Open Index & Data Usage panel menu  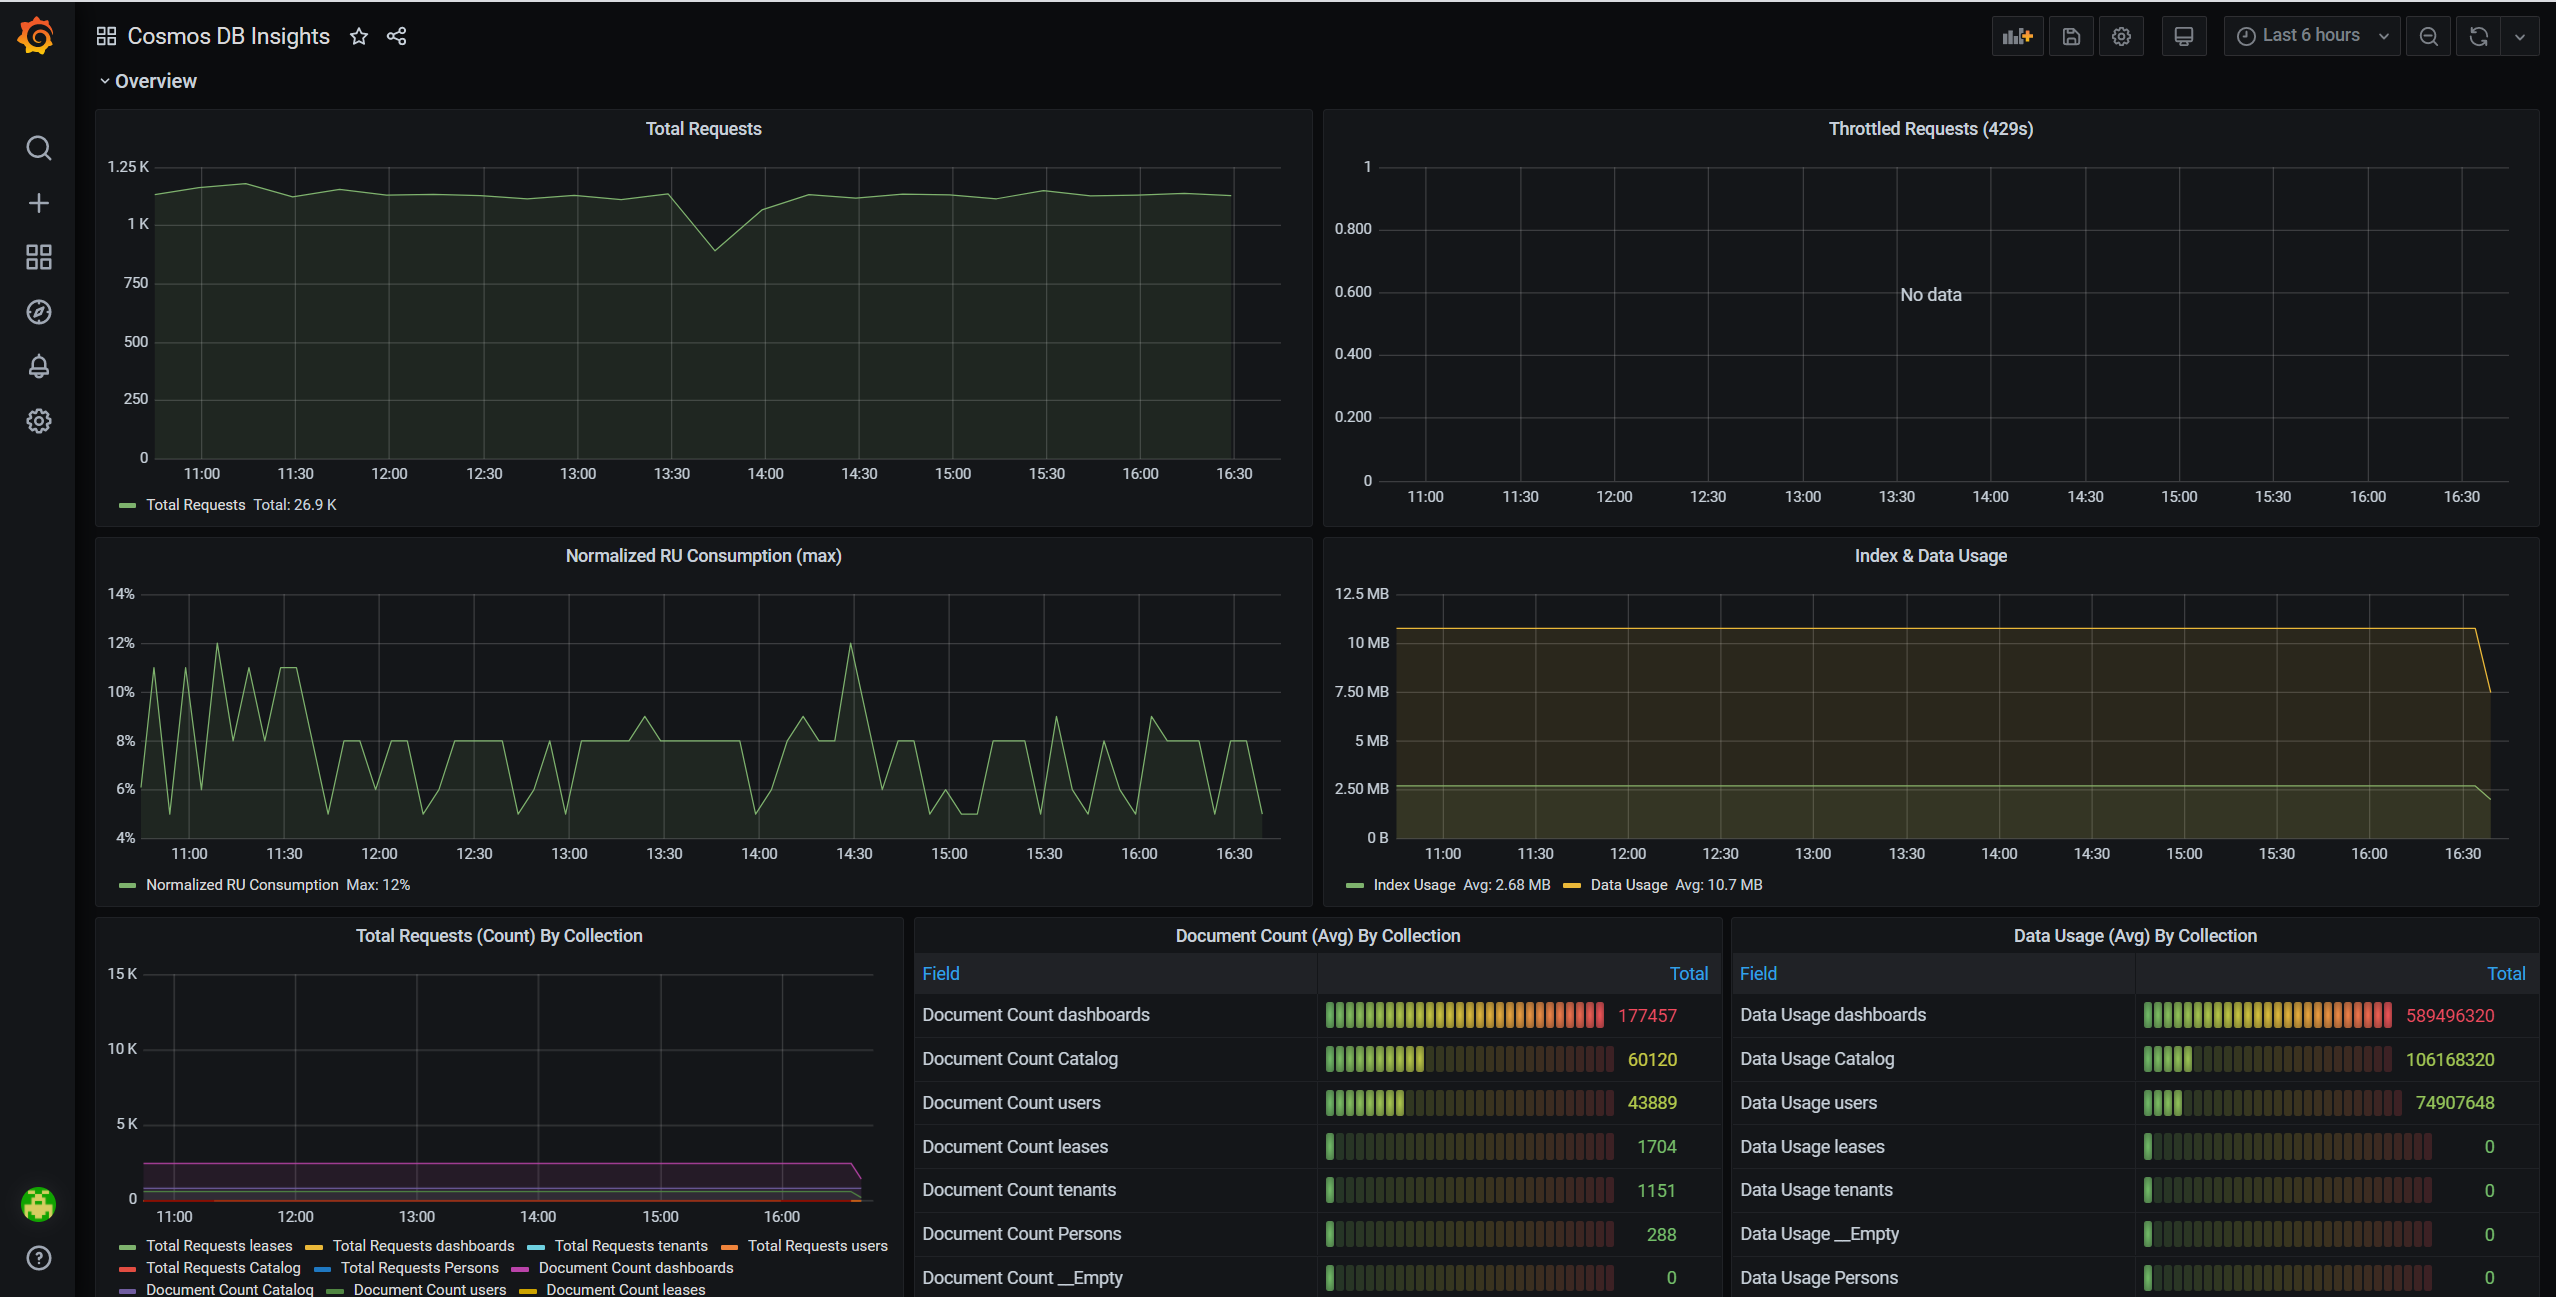[x=1930, y=556]
